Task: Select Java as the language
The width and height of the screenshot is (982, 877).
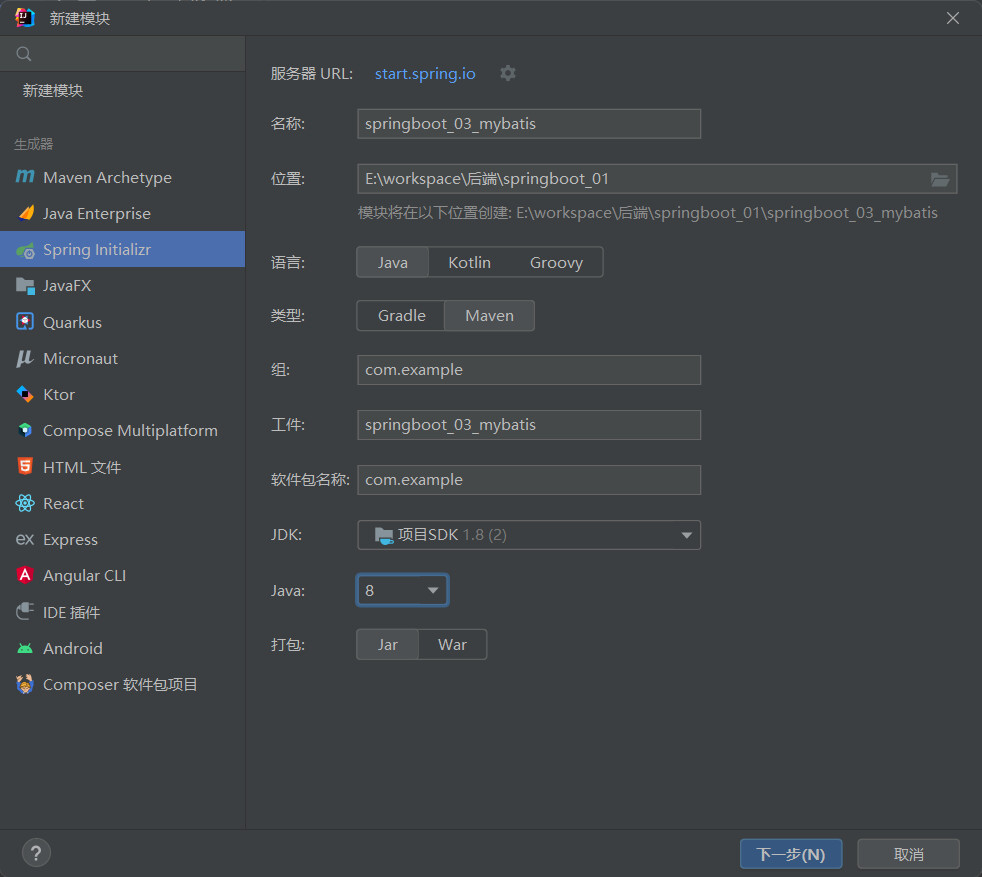Action: click(393, 262)
